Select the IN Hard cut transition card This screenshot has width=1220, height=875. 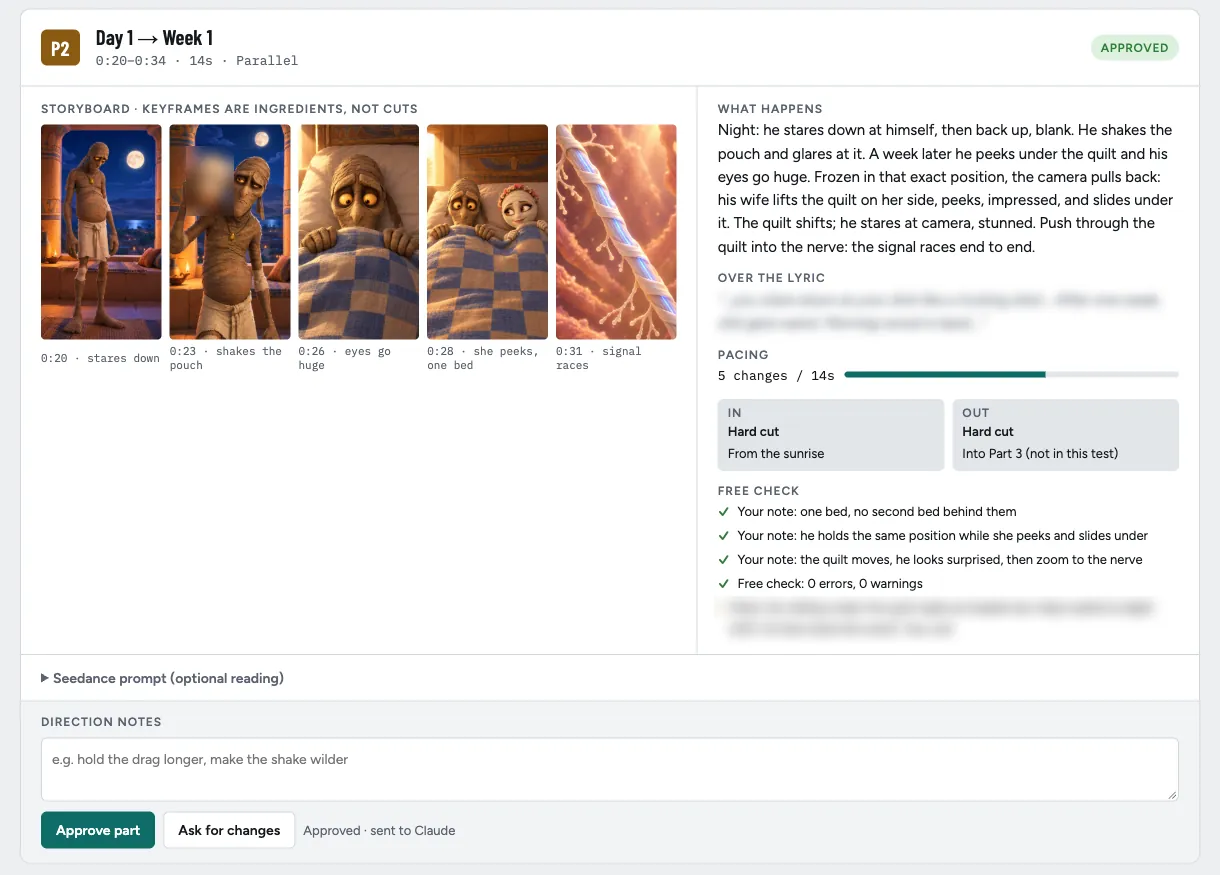click(x=831, y=435)
